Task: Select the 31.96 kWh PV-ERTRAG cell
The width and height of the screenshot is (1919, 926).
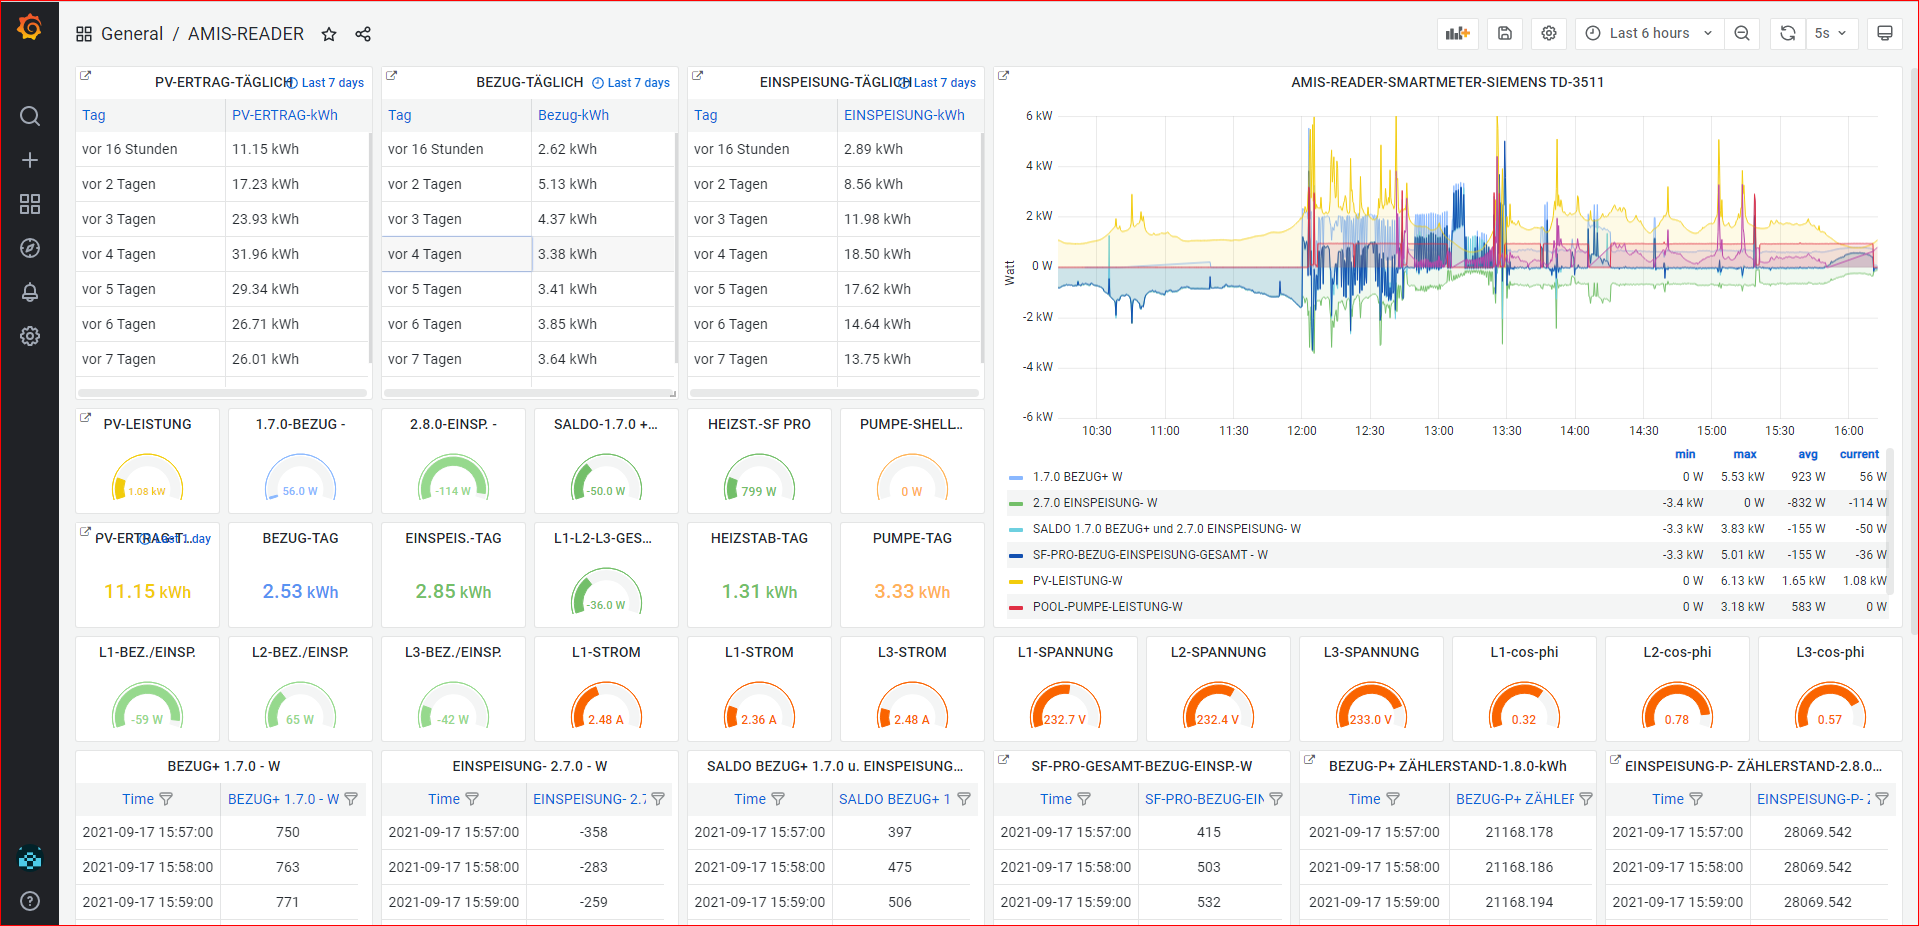Action: pyautogui.click(x=298, y=254)
